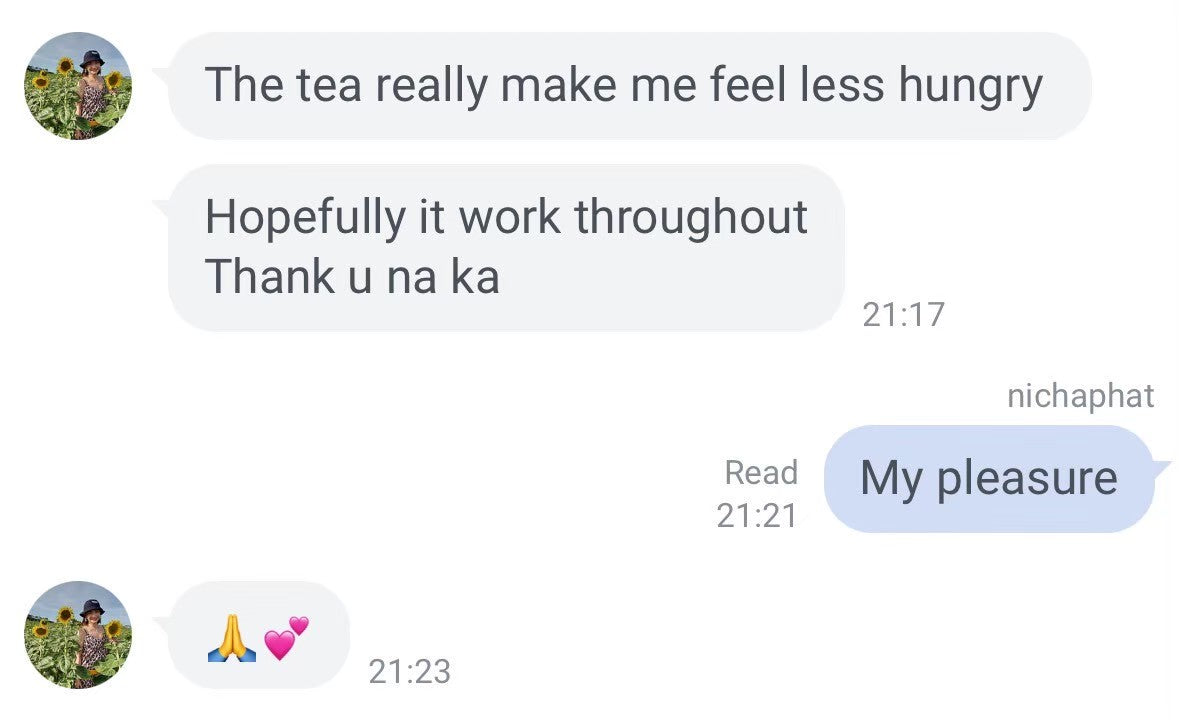Click the "Thank u na ka" line

(352, 276)
